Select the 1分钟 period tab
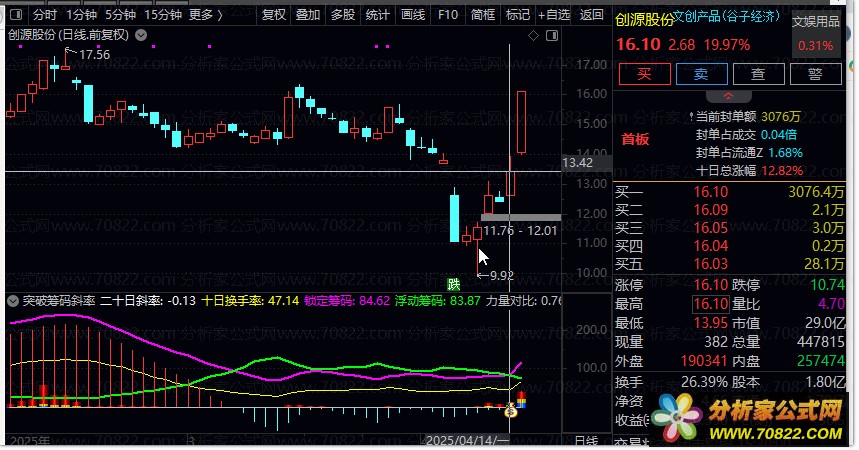The image size is (859, 450). click(81, 15)
